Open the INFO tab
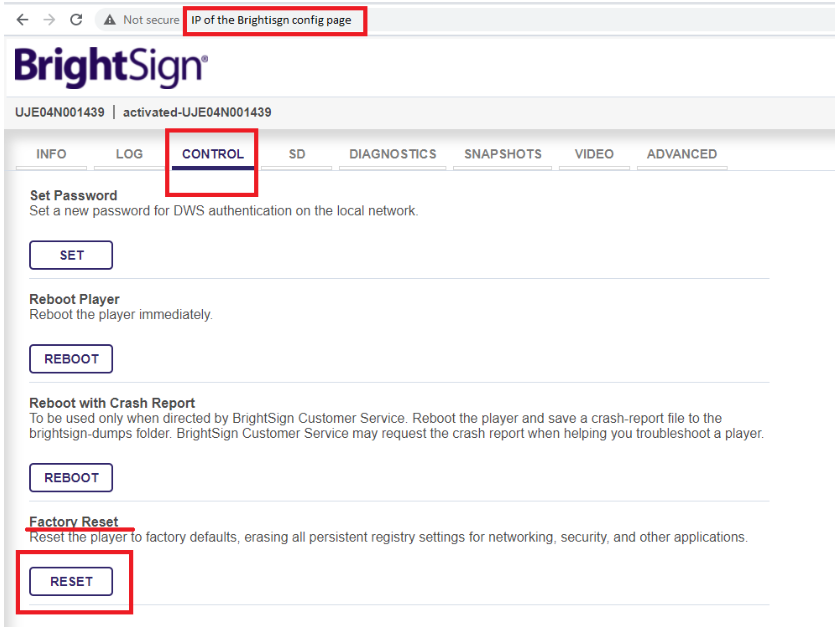Viewport: 837px width, 628px height. tap(51, 154)
